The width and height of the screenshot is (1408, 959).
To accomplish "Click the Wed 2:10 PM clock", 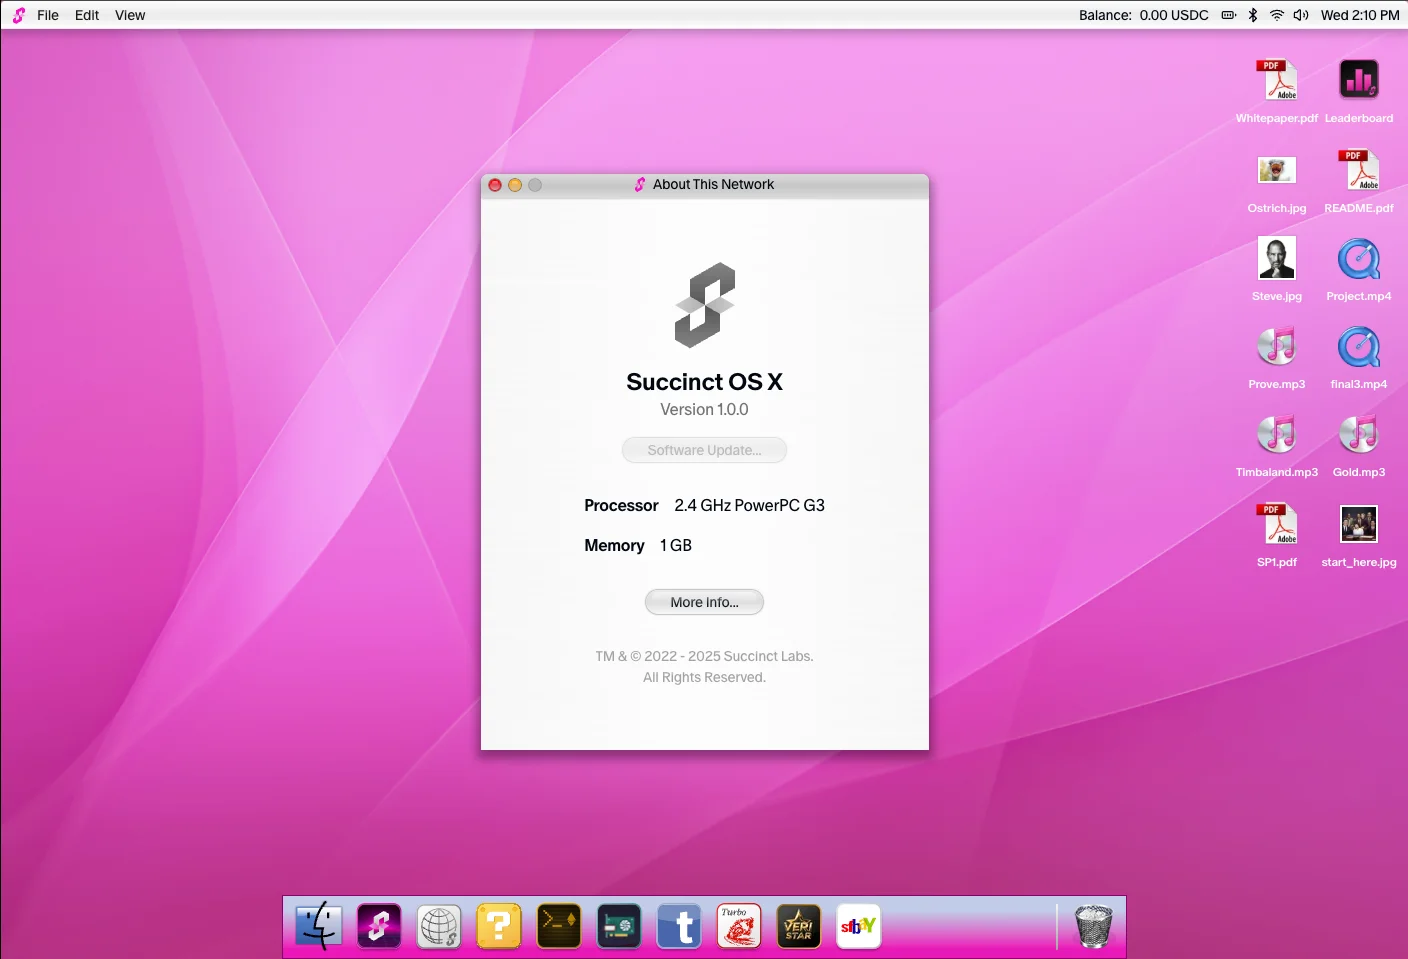I will (x=1360, y=15).
